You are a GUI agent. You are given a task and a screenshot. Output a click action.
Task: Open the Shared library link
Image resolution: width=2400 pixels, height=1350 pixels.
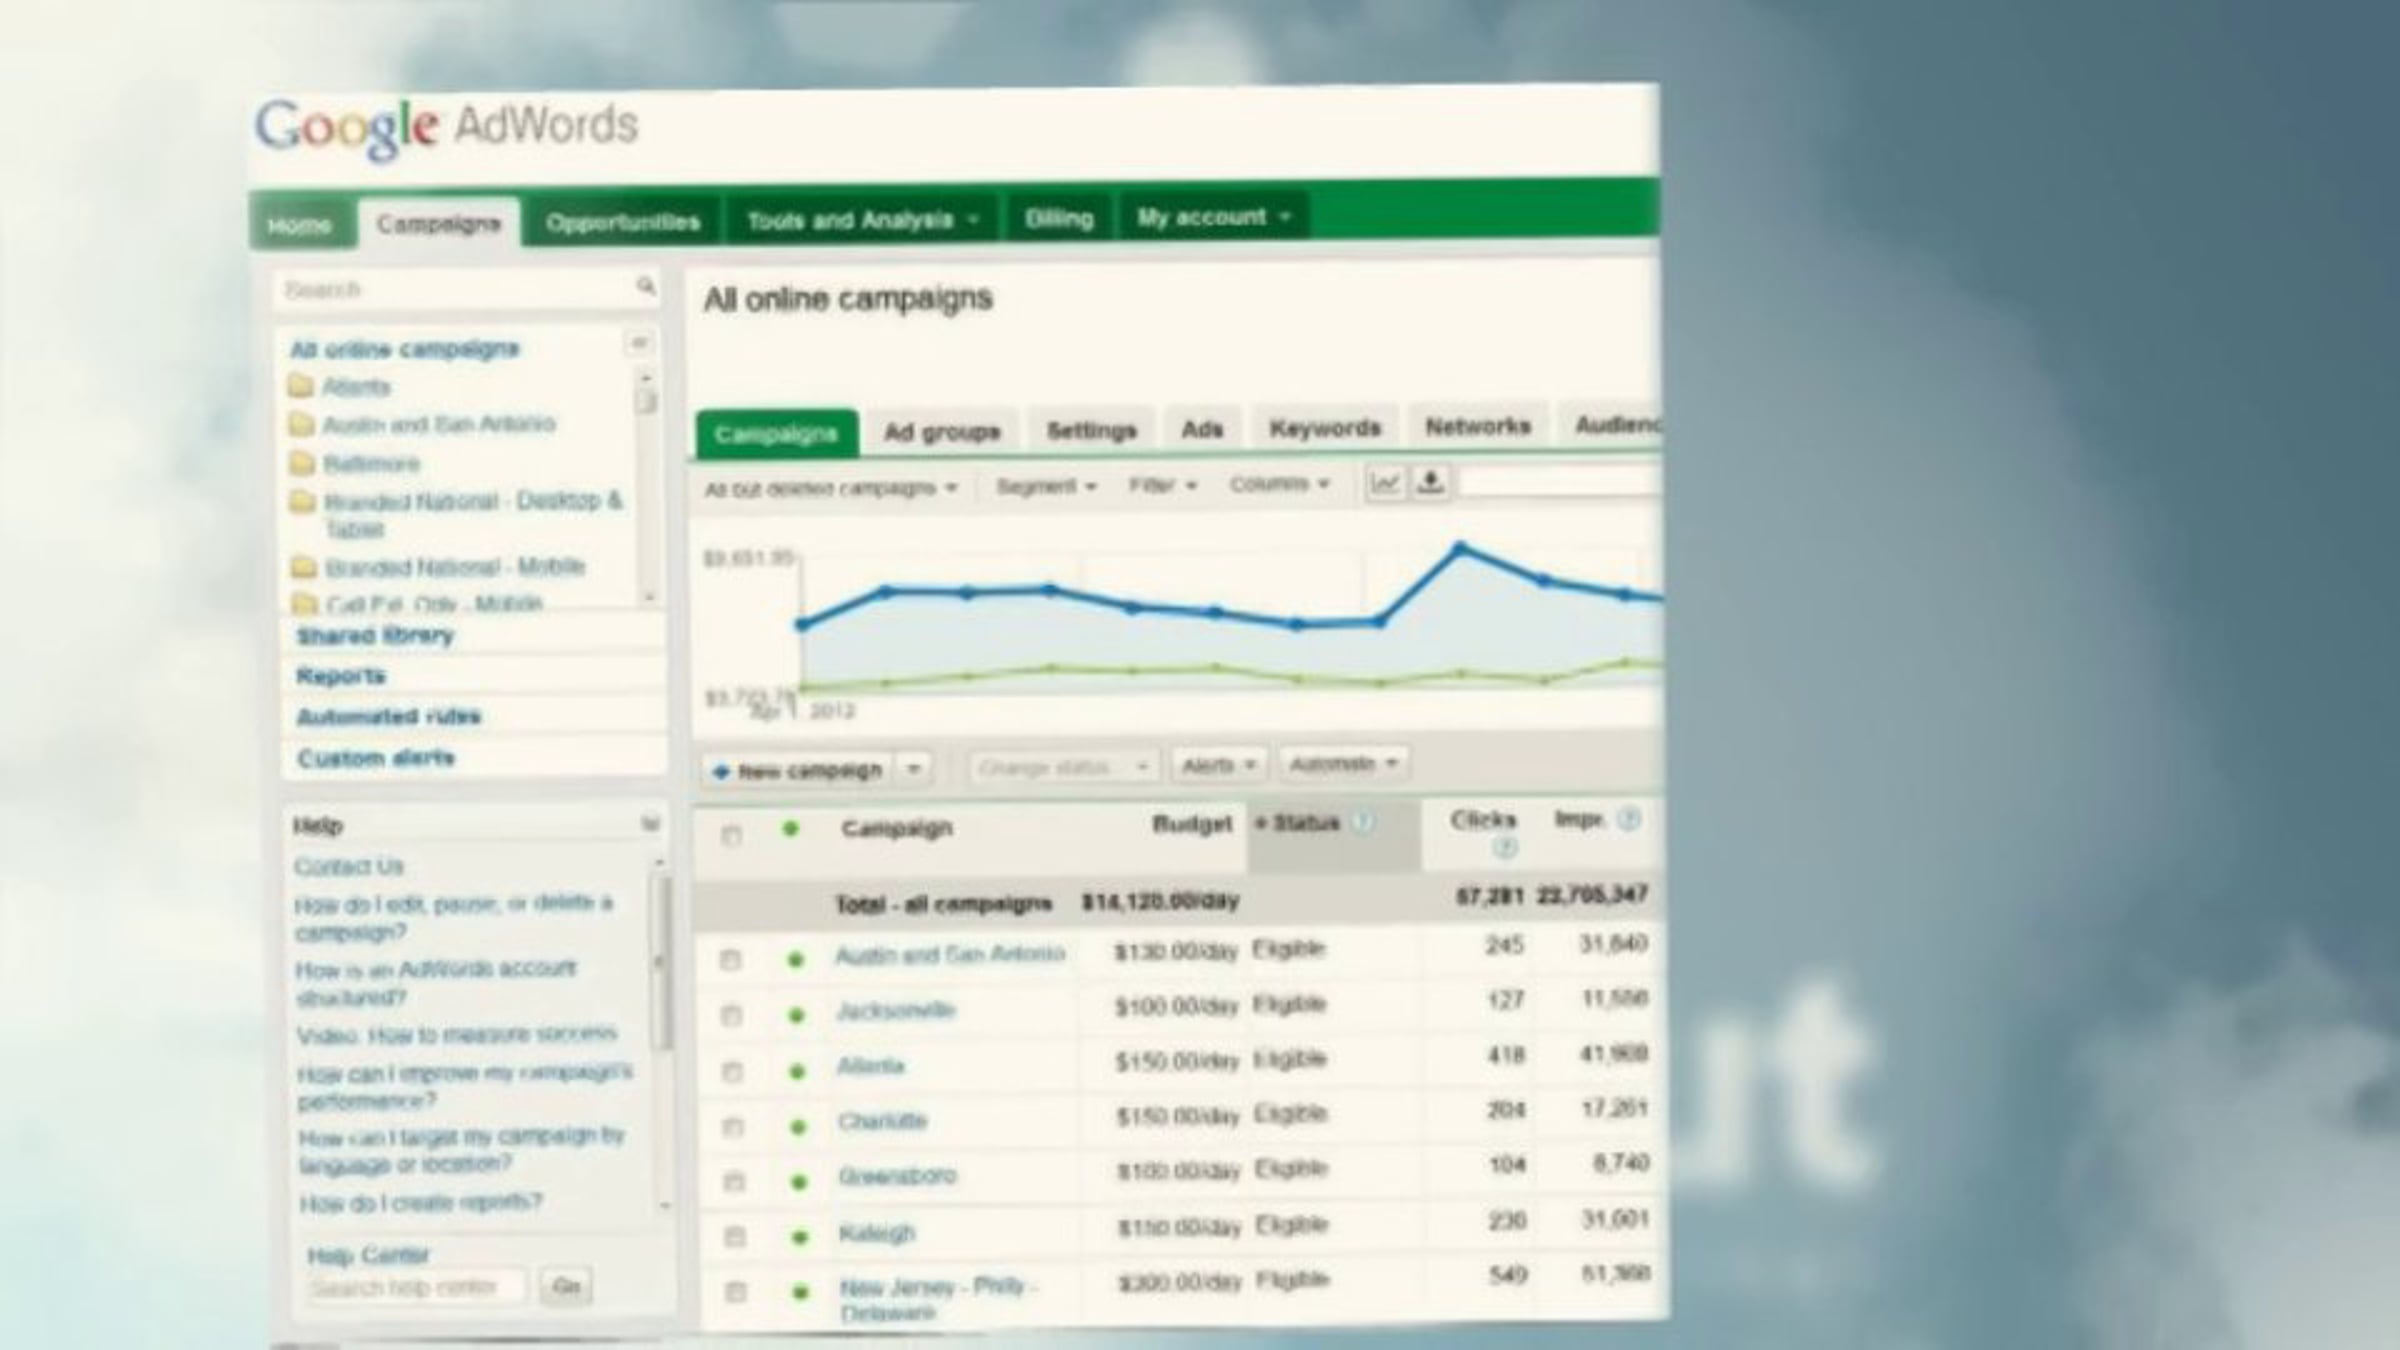pos(375,636)
